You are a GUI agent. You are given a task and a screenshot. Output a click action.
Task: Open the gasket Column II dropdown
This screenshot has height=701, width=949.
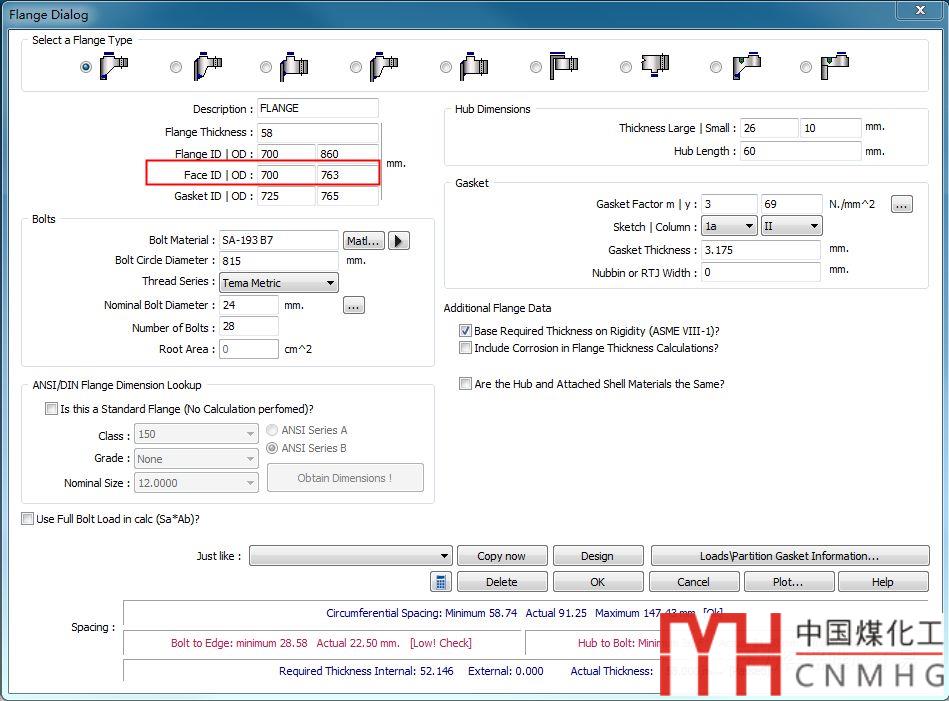[791, 226]
